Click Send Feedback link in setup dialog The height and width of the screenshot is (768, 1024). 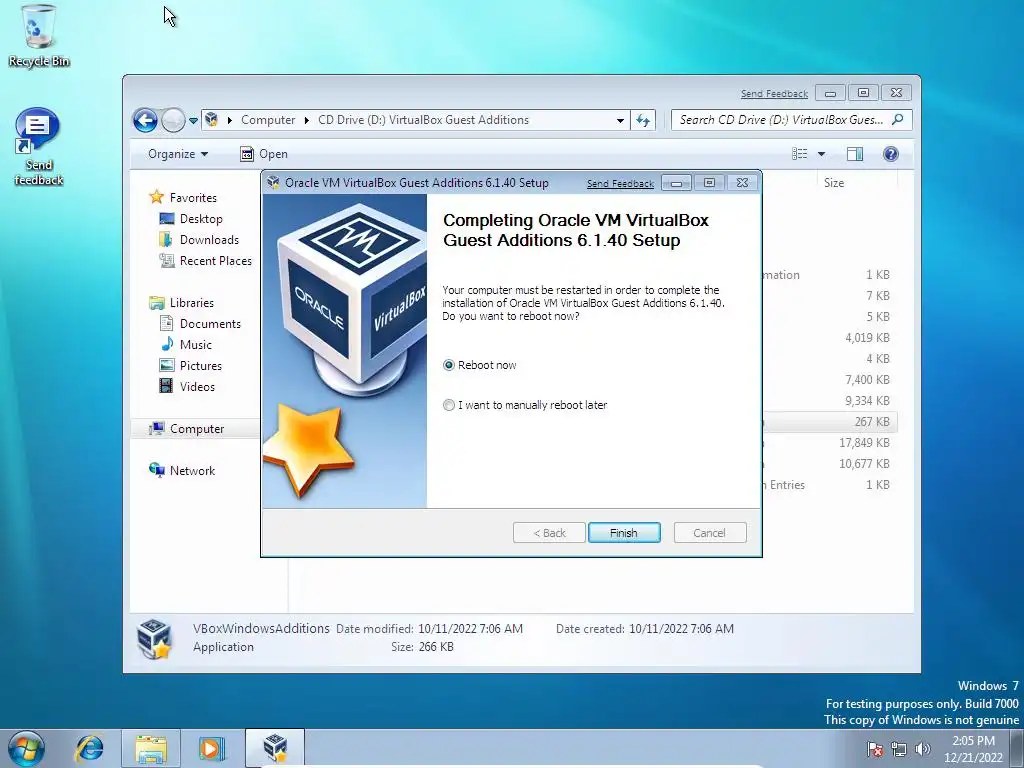pyautogui.click(x=620, y=184)
